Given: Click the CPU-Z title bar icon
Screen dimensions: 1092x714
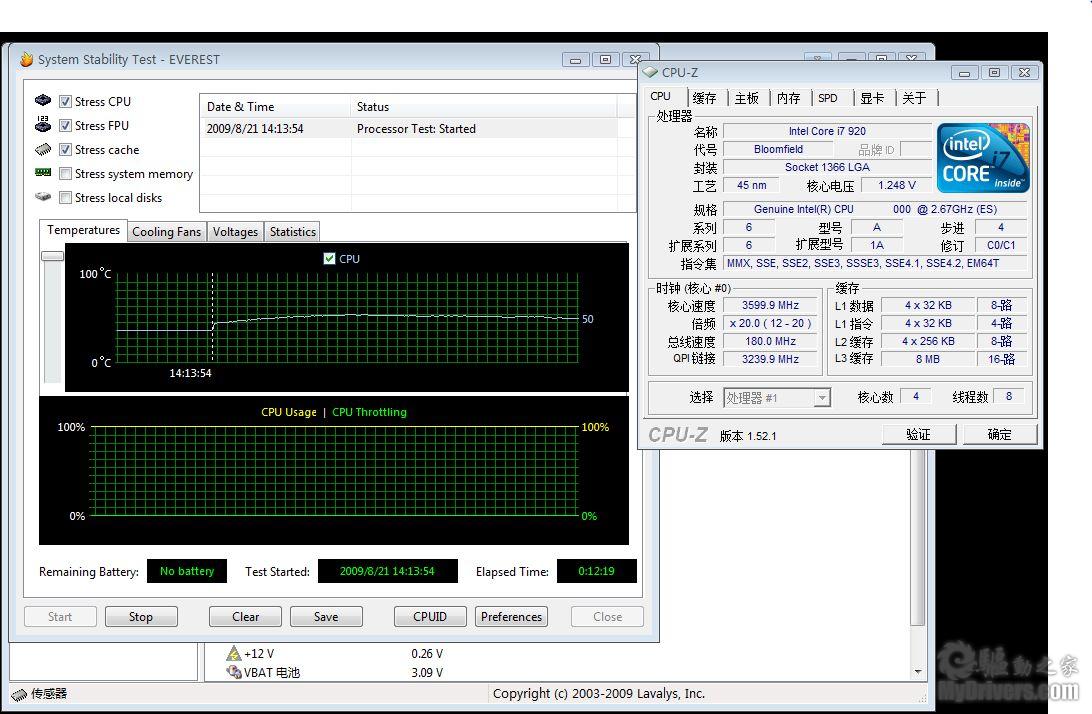Looking at the screenshot, I should pyautogui.click(x=650, y=72).
